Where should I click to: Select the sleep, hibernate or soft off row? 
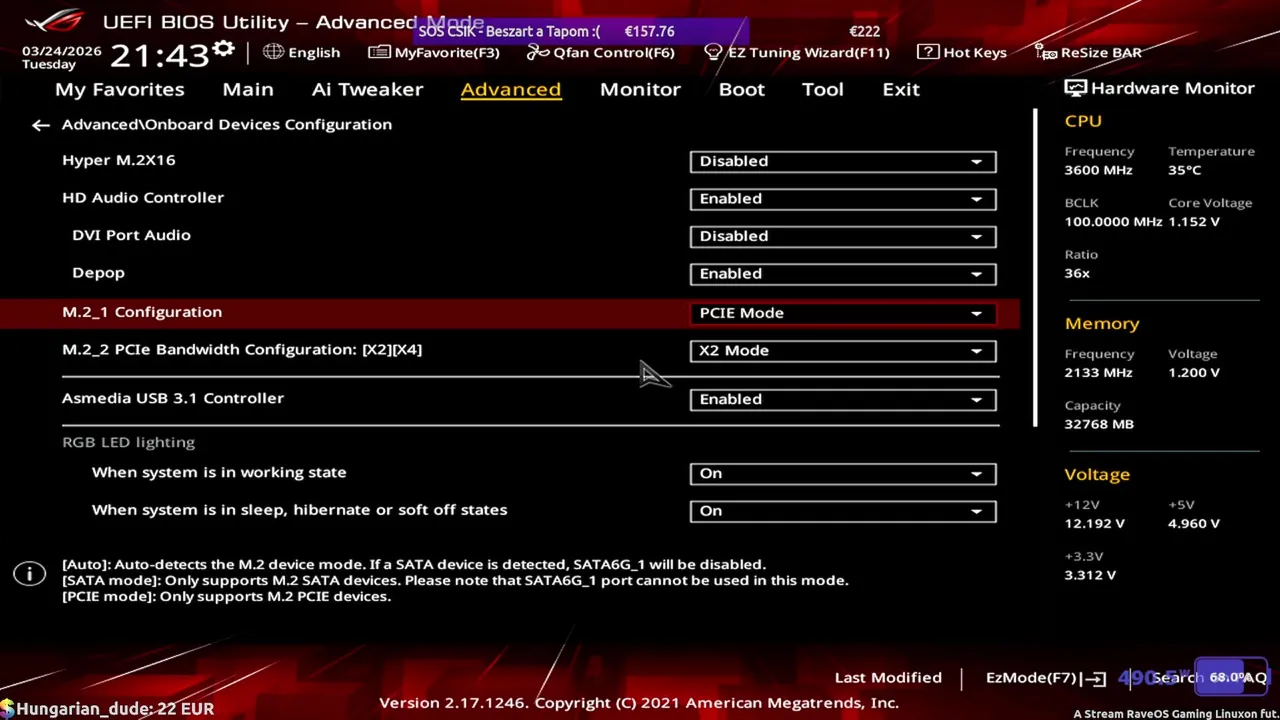click(299, 510)
